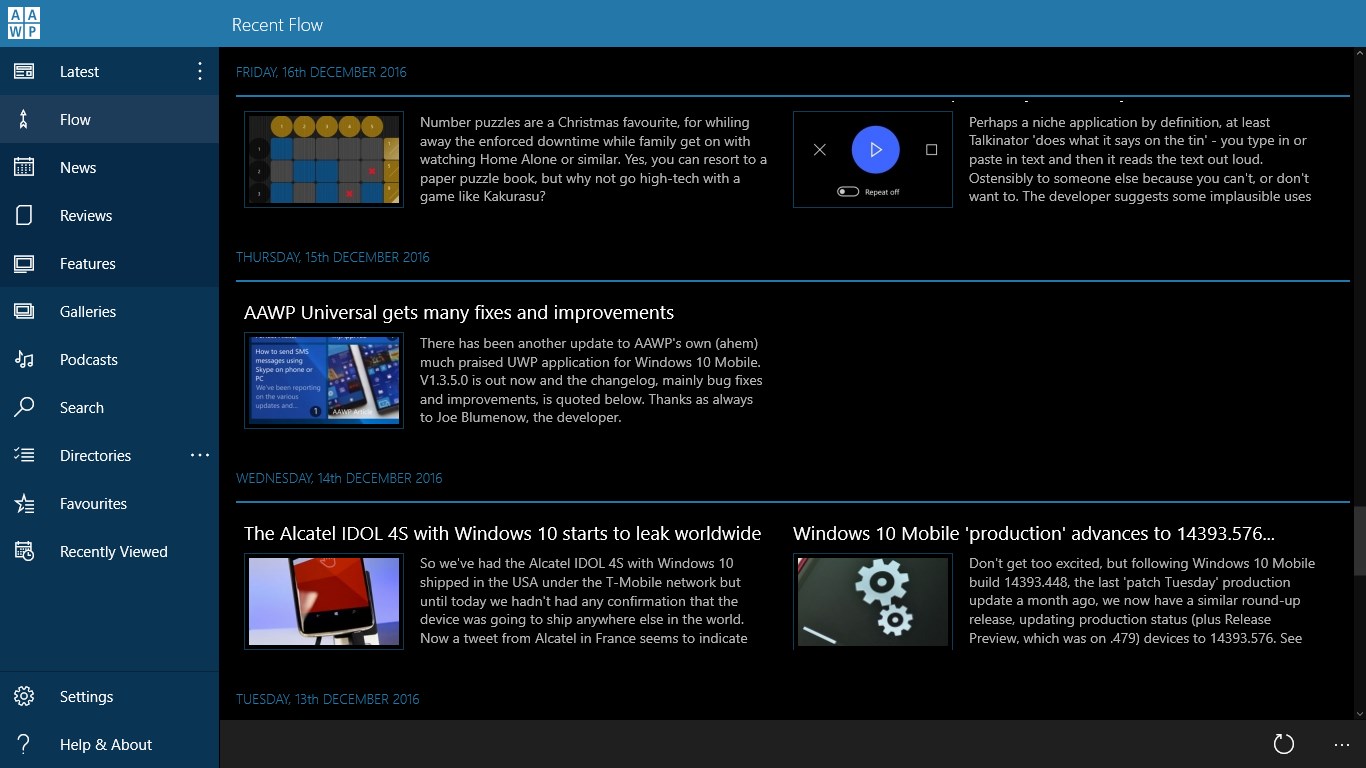Image resolution: width=1366 pixels, height=768 pixels.
Task: Open the Podcasts section
Action: tap(89, 359)
